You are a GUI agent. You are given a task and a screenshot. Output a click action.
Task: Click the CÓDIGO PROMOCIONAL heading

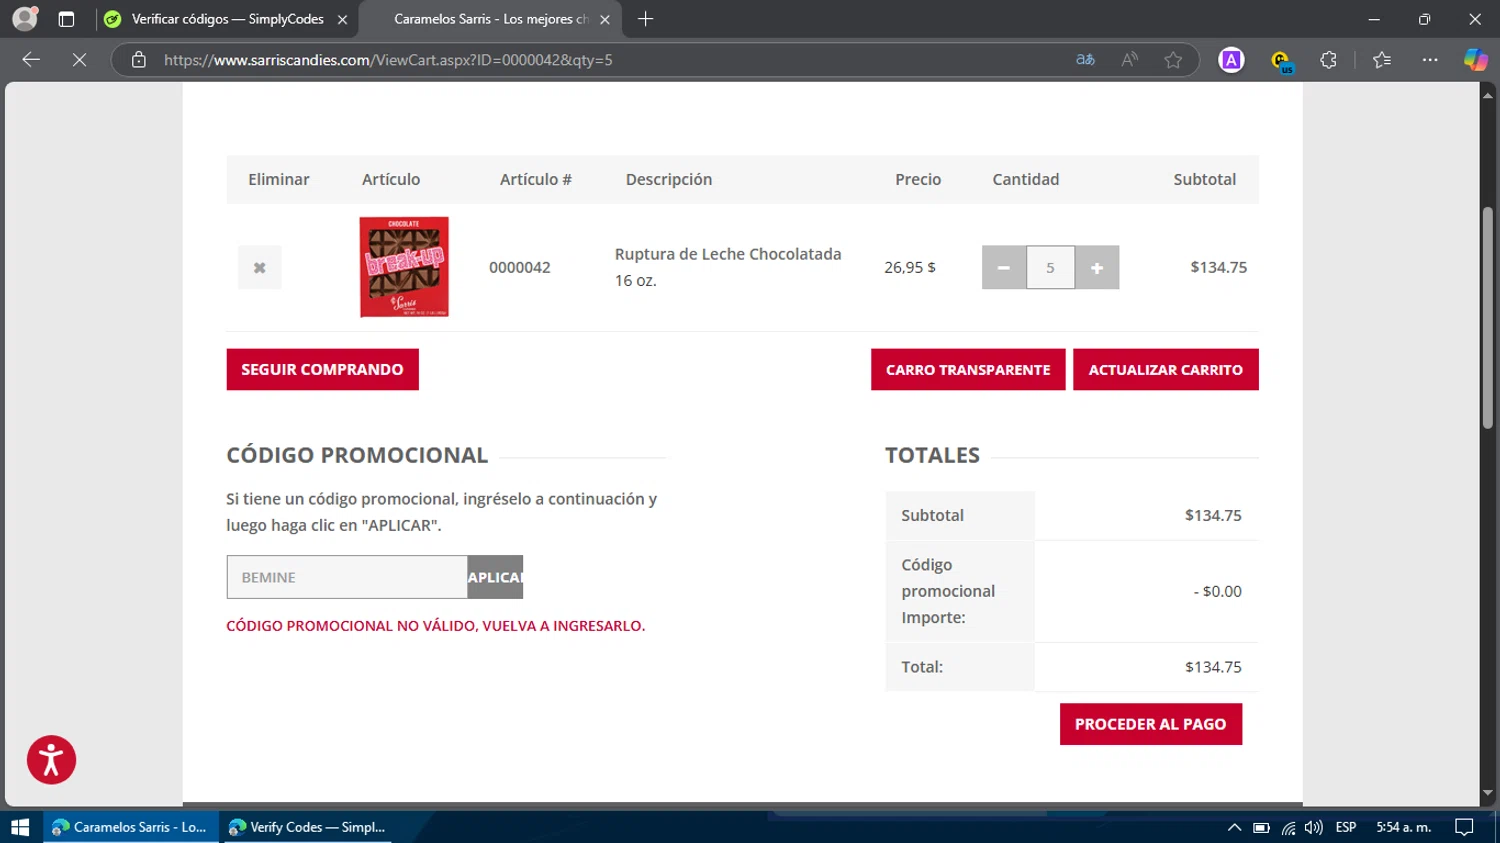pyautogui.click(x=357, y=455)
